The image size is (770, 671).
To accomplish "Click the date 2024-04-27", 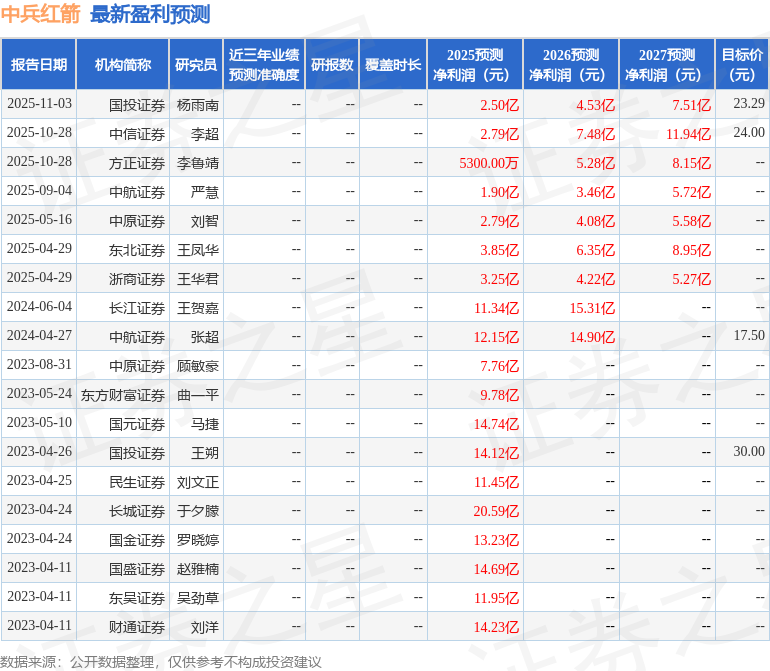I will tap(39, 336).
